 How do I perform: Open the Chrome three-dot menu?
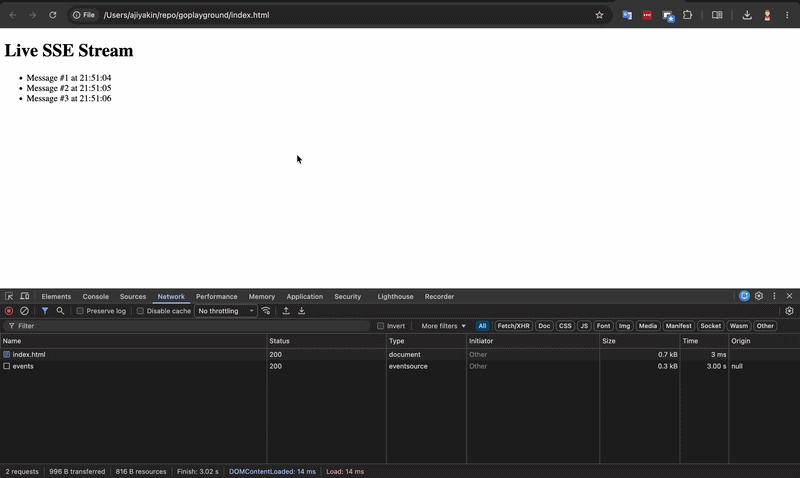(787, 15)
